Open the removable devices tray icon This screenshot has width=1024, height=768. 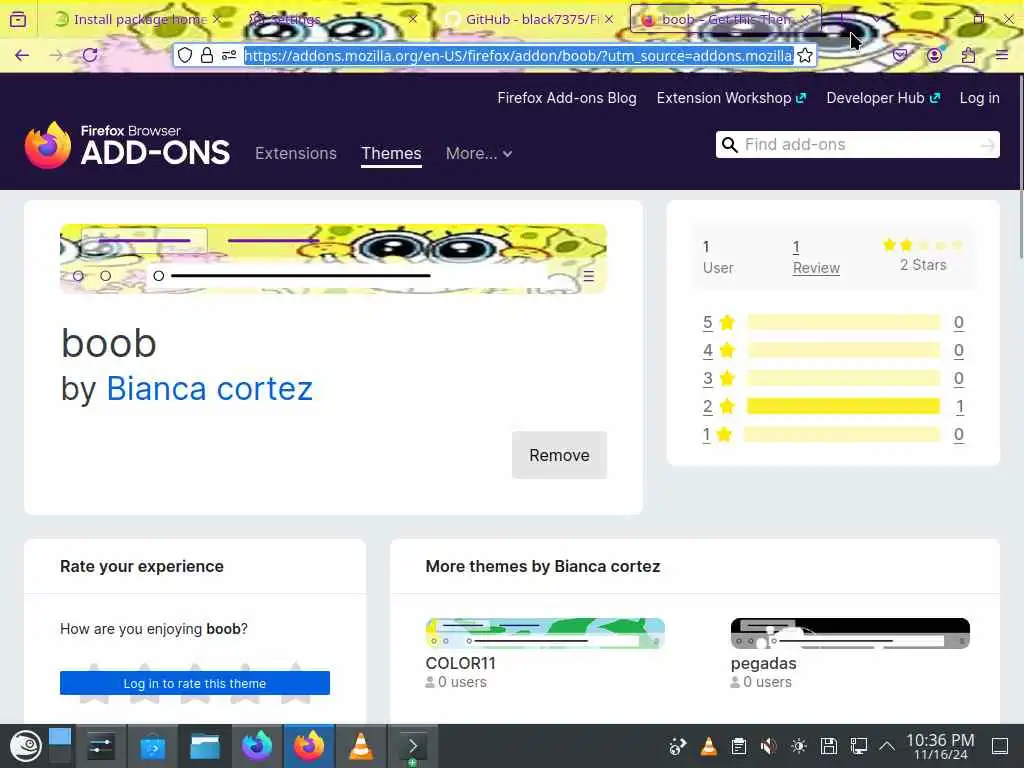coord(829,746)
